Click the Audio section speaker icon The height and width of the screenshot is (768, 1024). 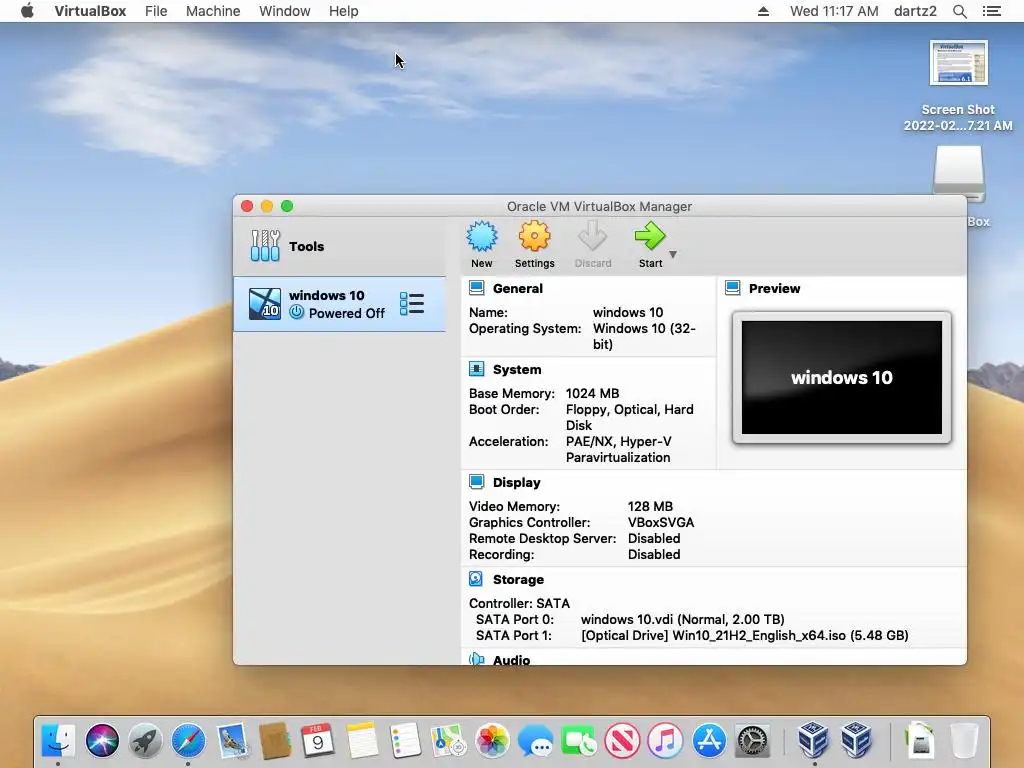477,659
